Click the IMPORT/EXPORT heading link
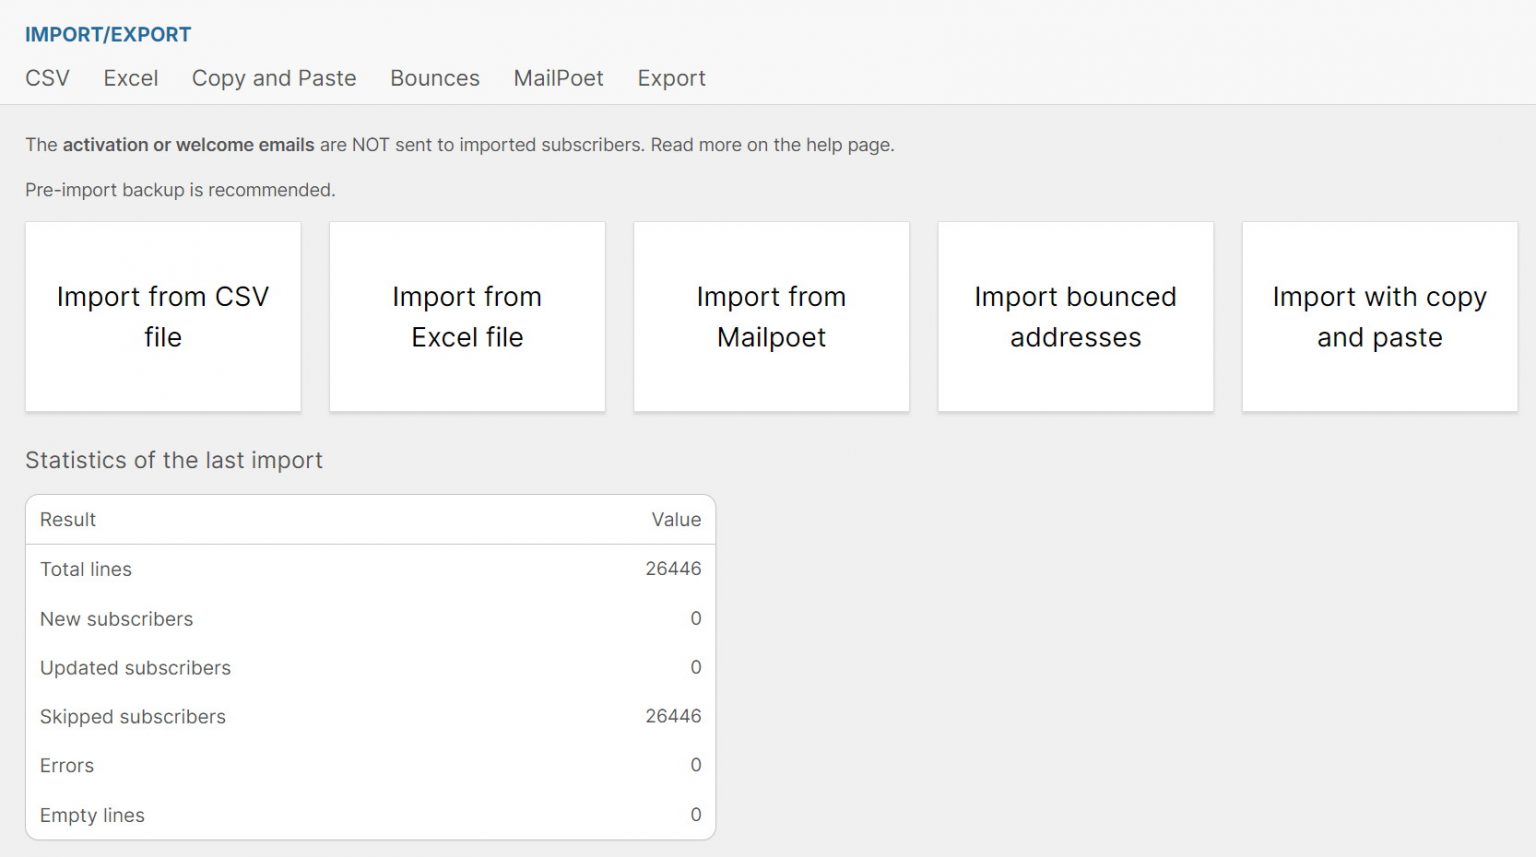 (108, 34)
